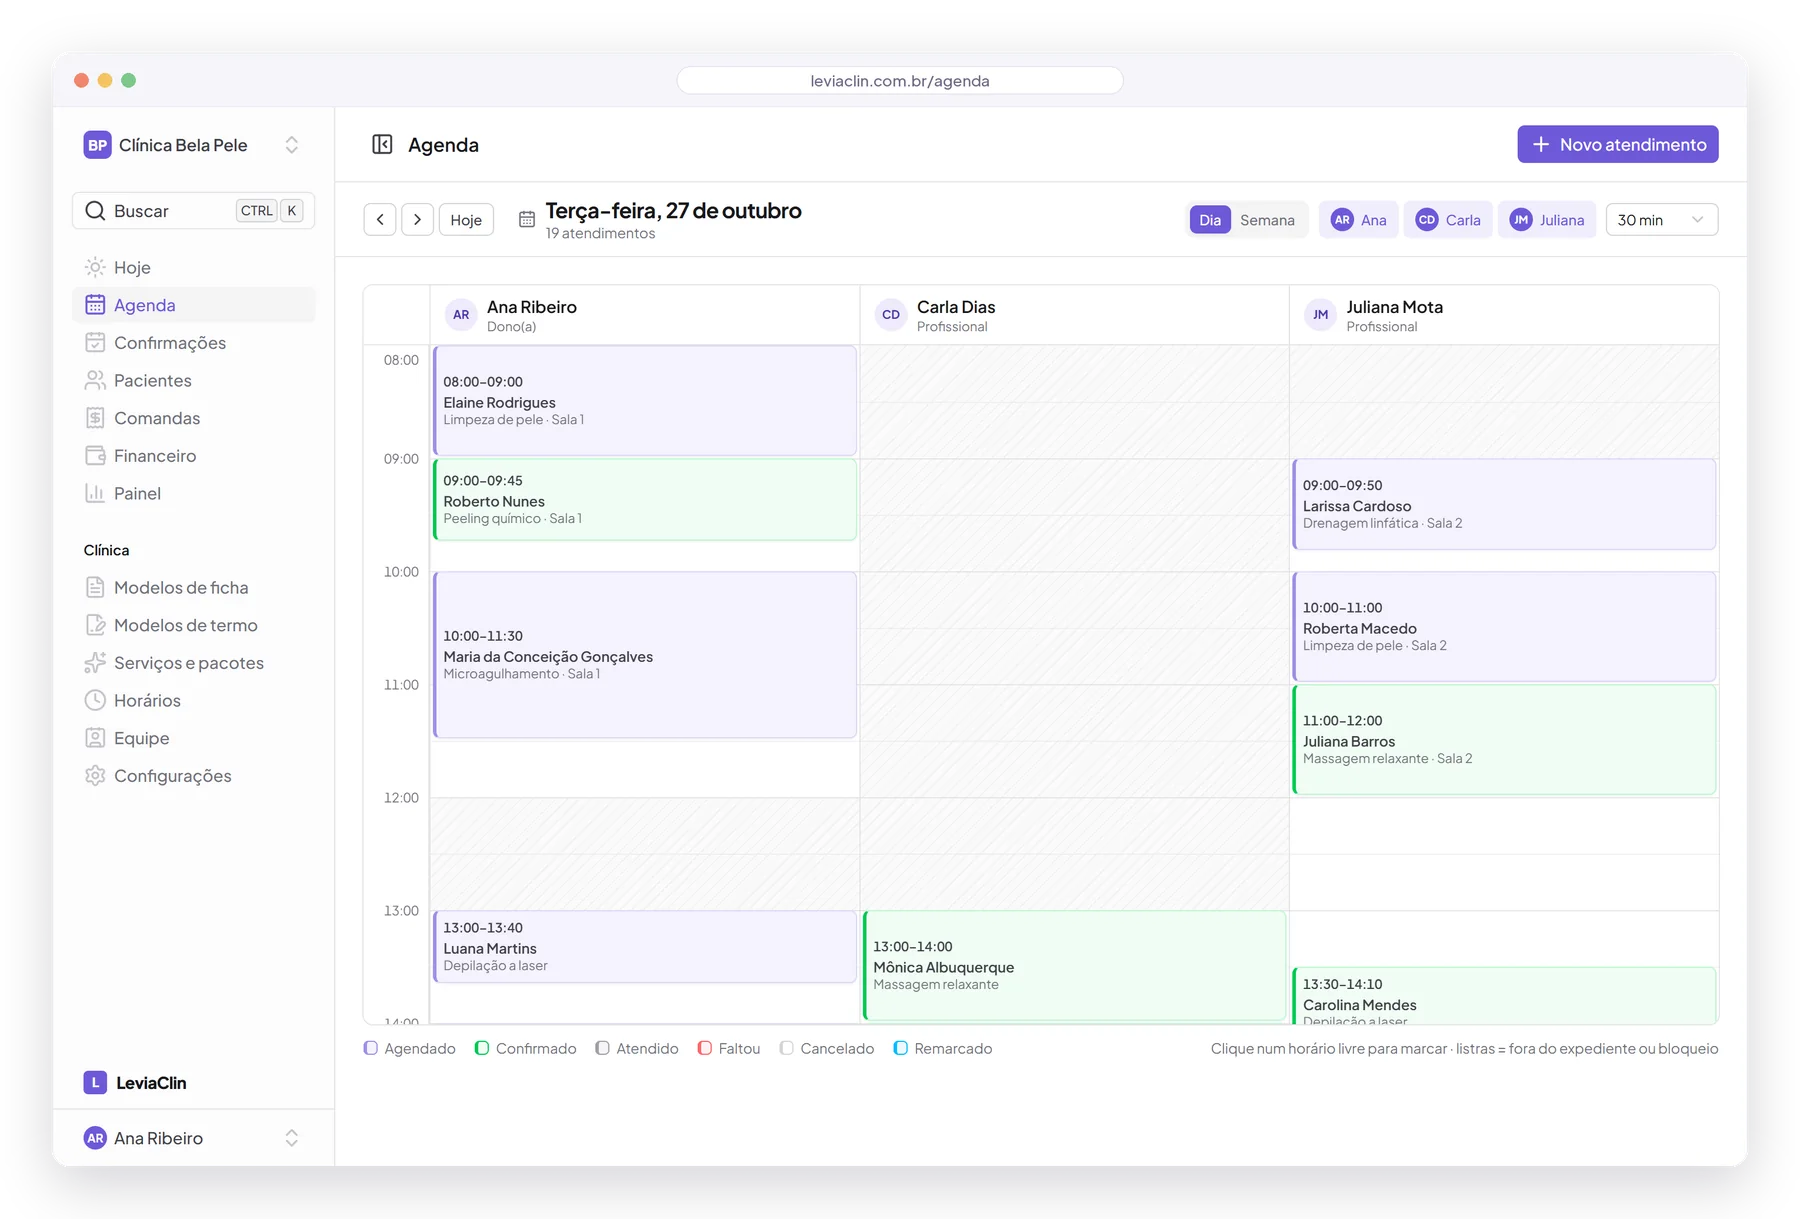Click the calendar icon beside the date

(x=527, y=219)
